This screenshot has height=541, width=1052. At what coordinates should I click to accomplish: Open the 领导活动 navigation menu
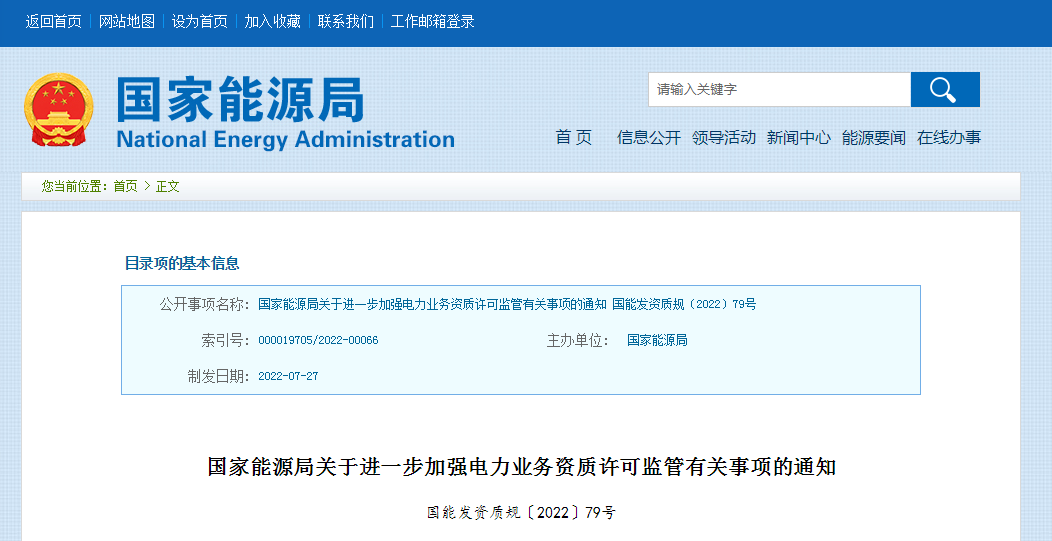click(x=724, y=138)
